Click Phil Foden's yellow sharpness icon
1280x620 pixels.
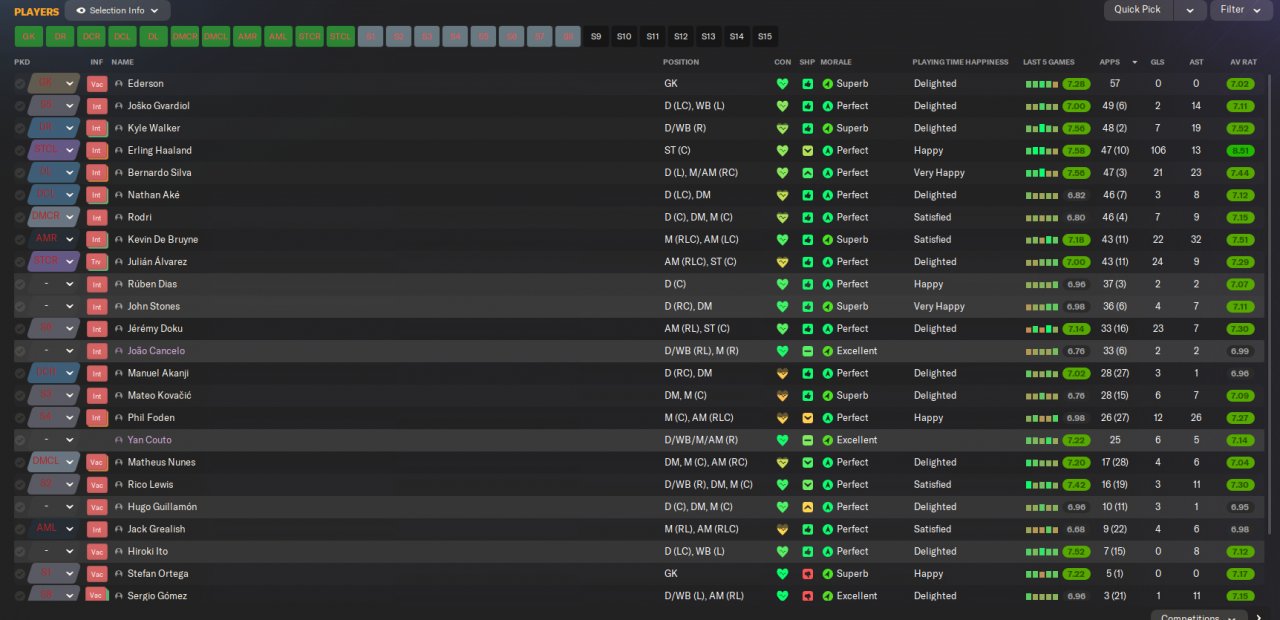coord(807,418)
